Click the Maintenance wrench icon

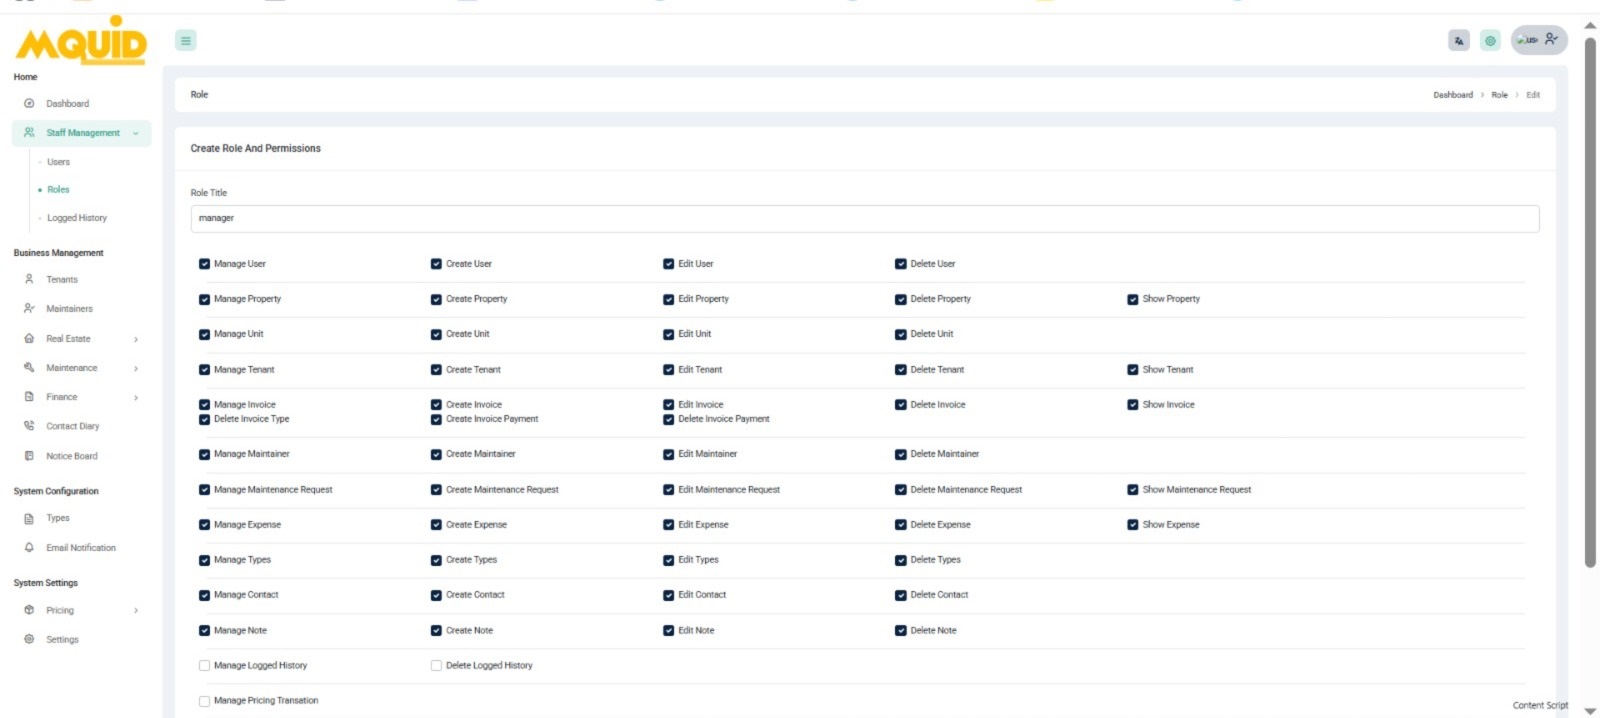(x=29, y=367)
